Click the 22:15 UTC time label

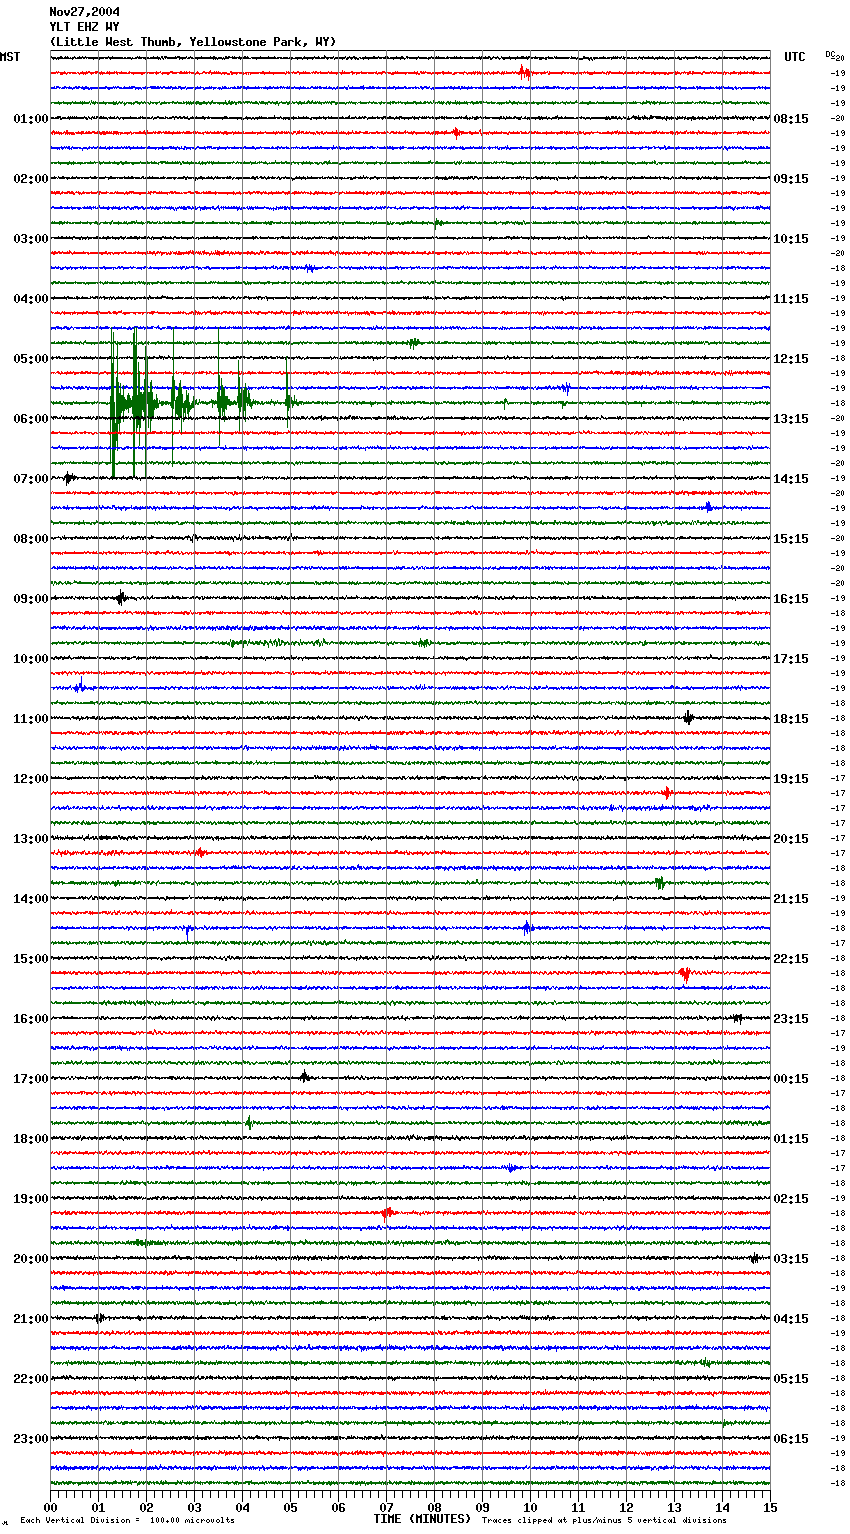(791, 959)
